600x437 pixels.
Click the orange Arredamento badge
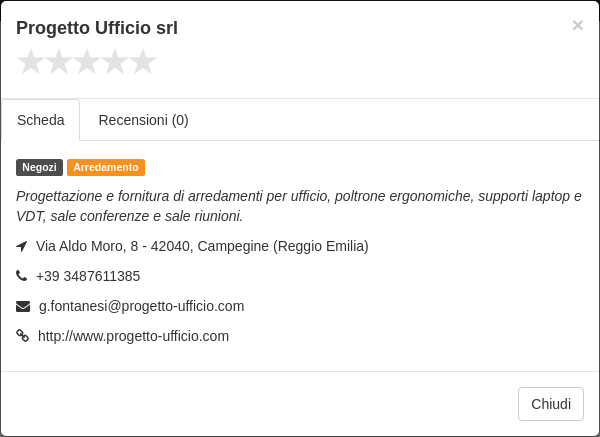coord(106,168)
